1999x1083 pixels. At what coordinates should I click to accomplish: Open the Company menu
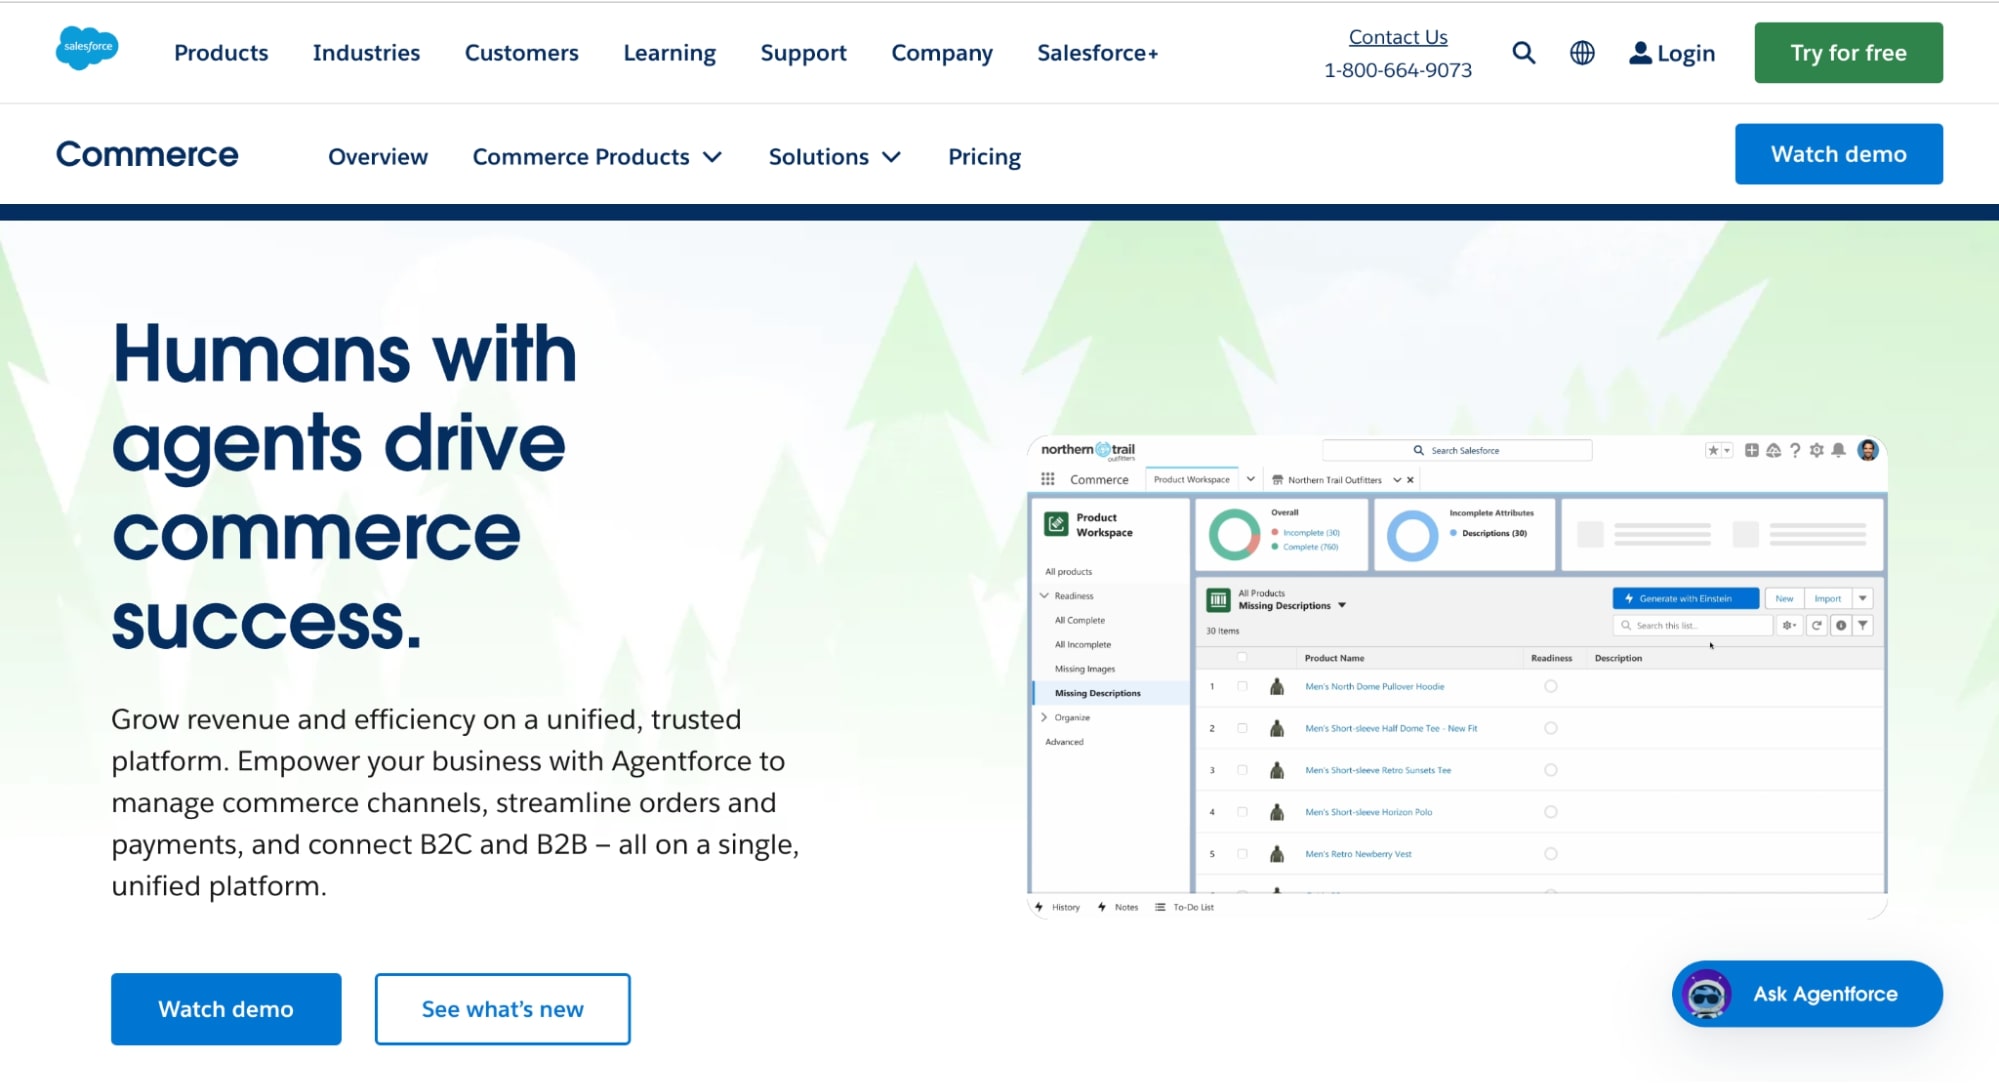942,53
